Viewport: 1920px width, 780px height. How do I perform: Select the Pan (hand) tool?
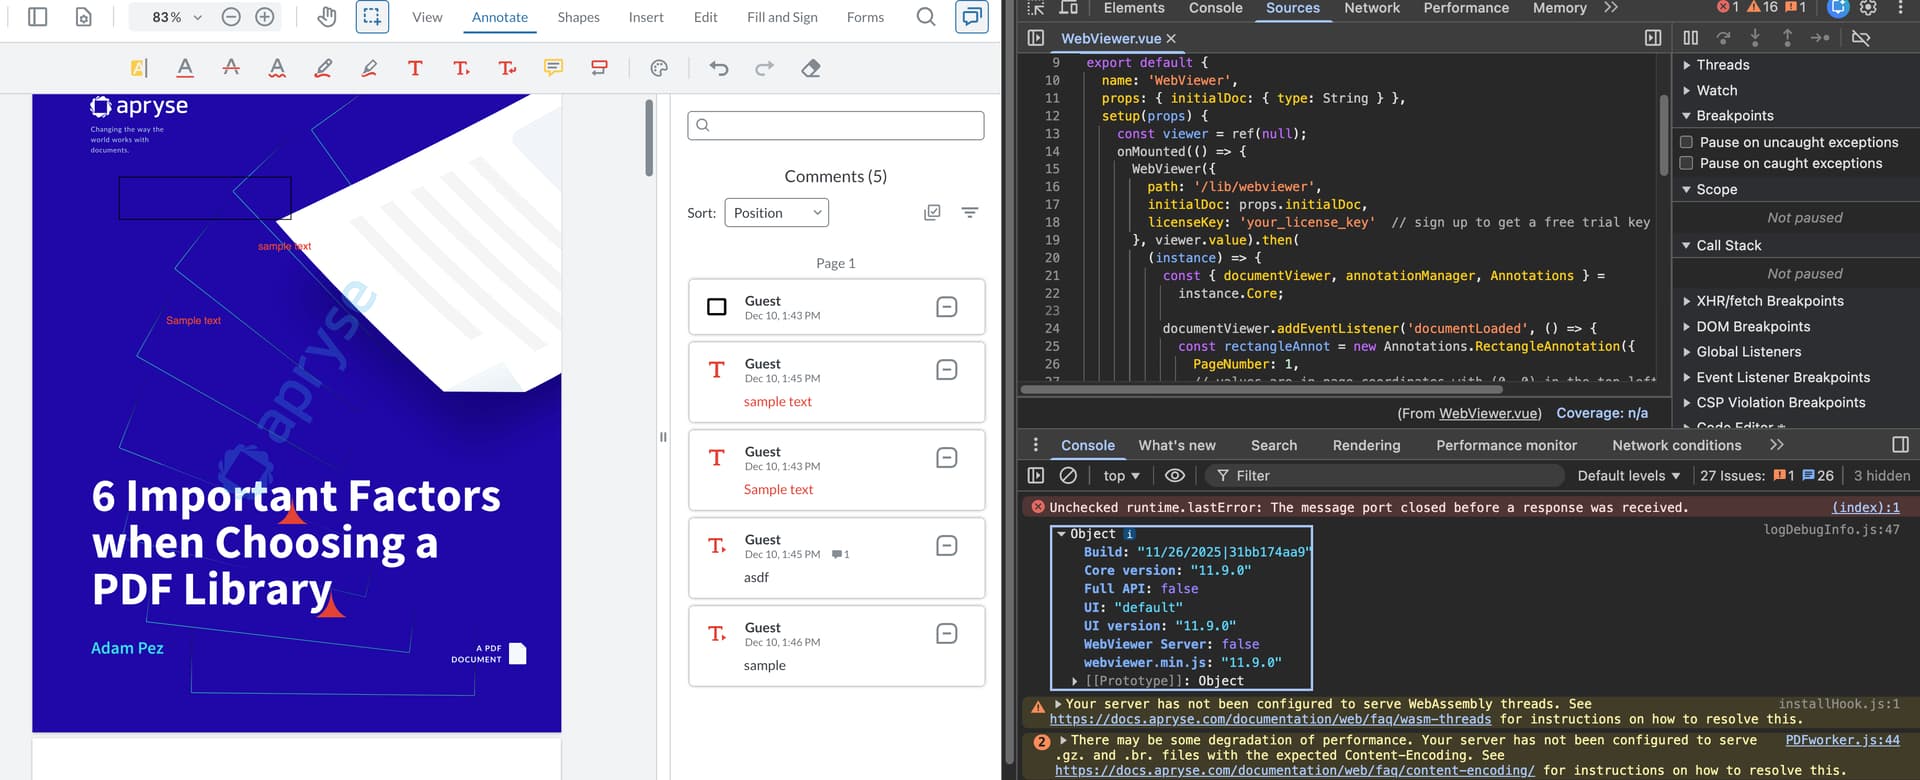[327, 17]
